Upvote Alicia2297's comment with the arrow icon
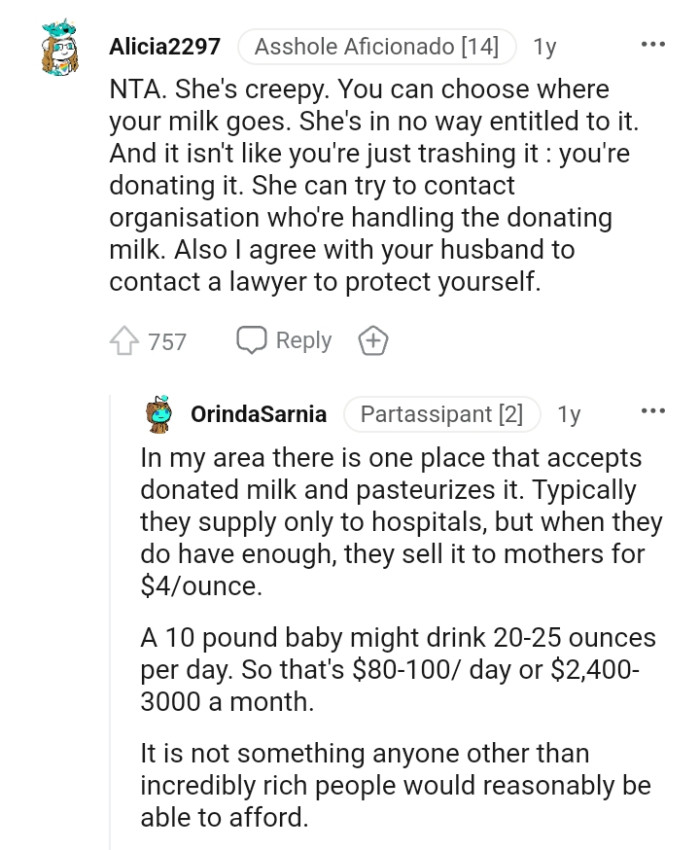700x850 pixels. coord(124,340)
